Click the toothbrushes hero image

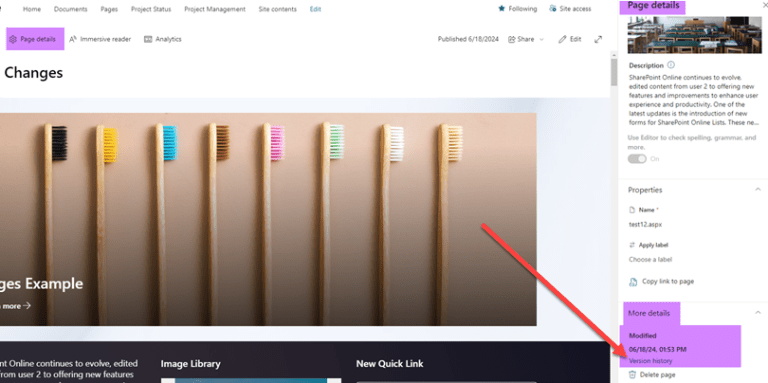(268, 219)
